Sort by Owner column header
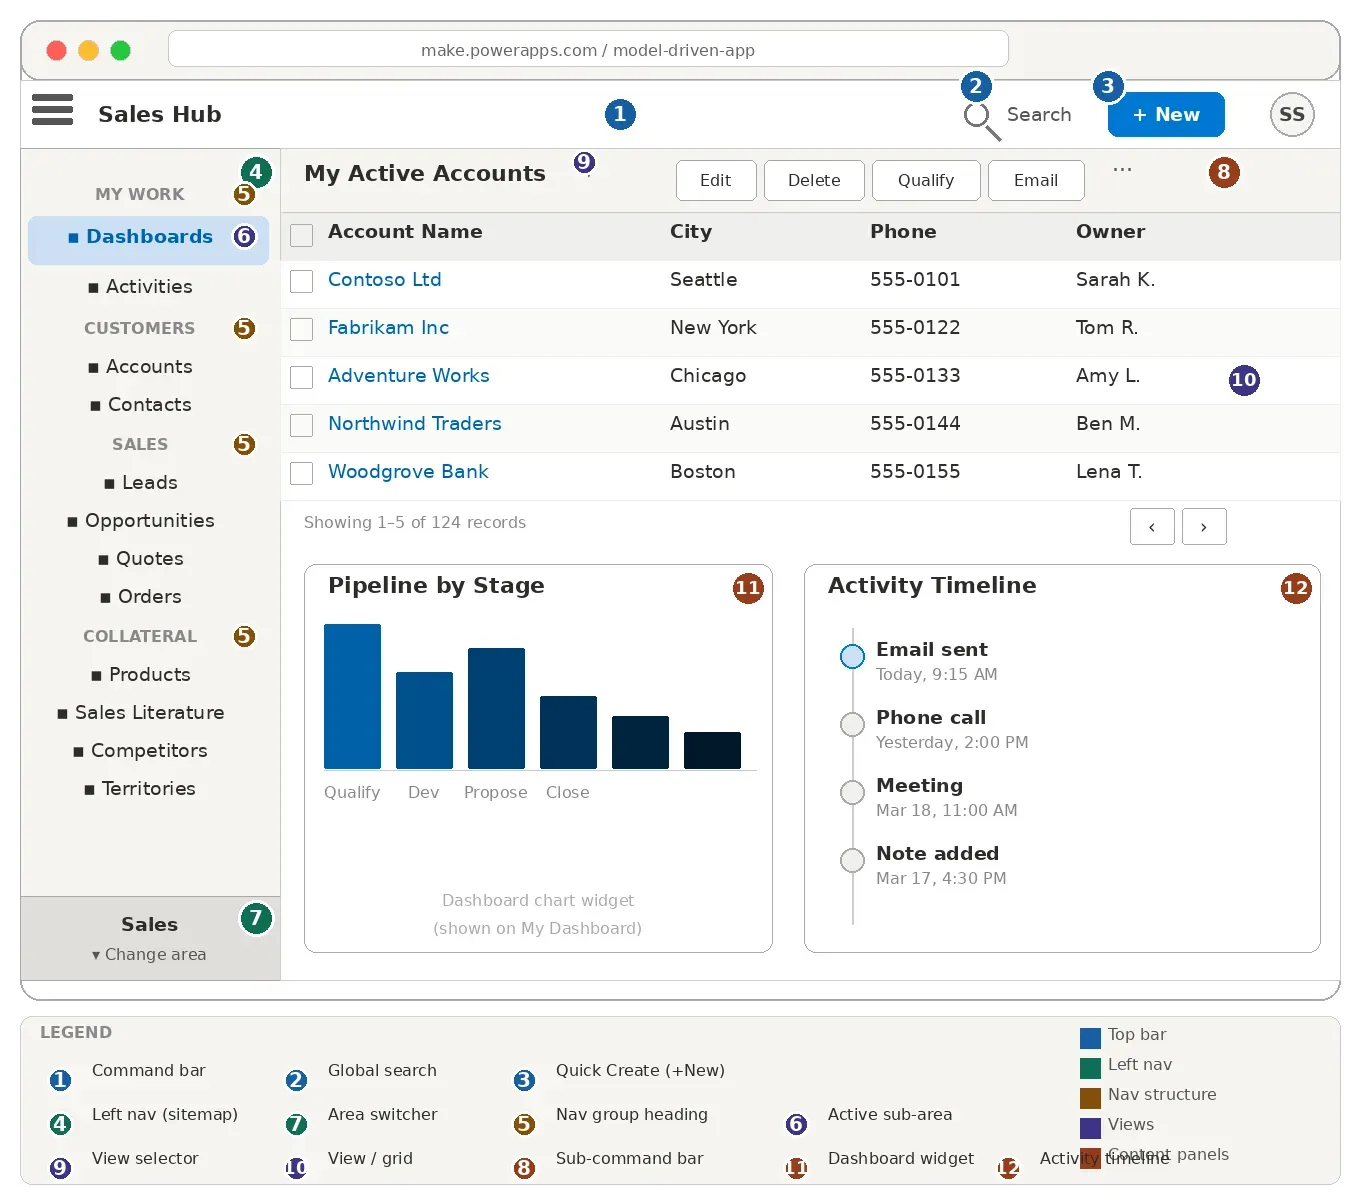The height and width of the screenshot is (1200, 1360). click(1110, 232)
